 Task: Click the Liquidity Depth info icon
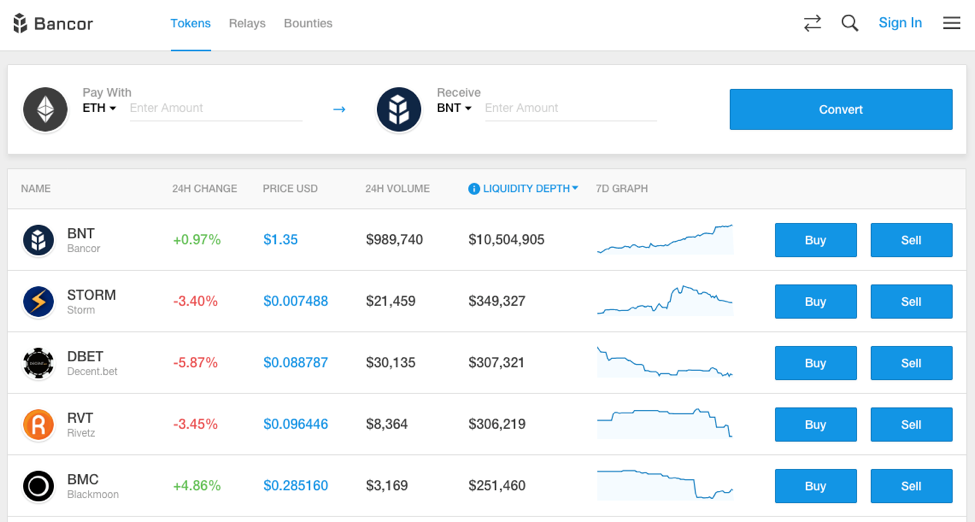[x=474, y=189]
